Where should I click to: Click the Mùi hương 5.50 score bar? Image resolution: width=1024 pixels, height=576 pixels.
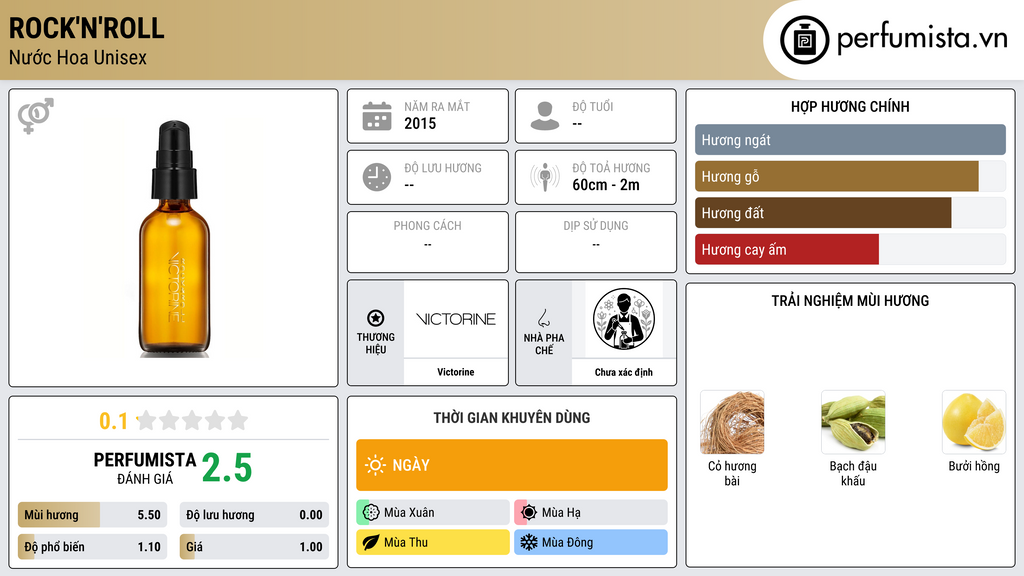(x=92, y=515)
